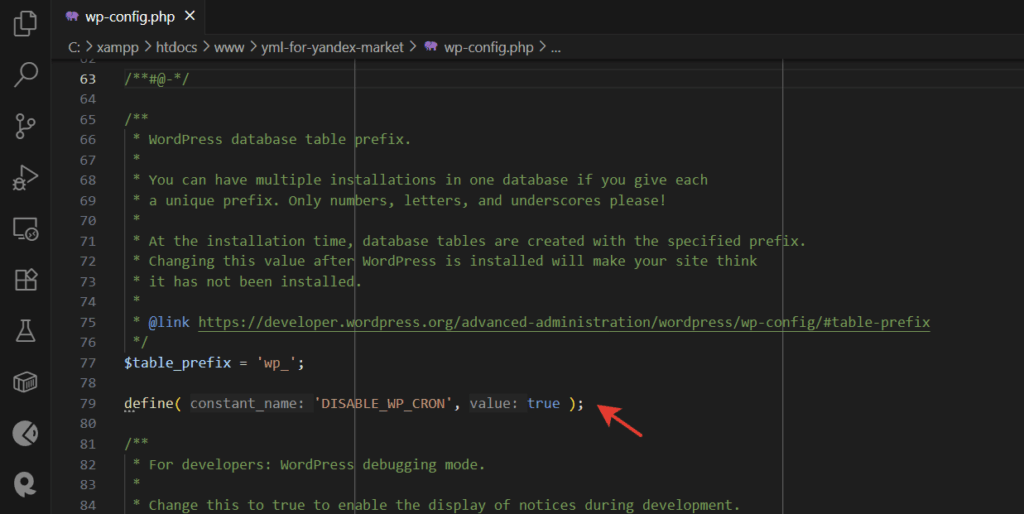
Task: Open the Explorer view in activity bar
Action: coord(26,23)
